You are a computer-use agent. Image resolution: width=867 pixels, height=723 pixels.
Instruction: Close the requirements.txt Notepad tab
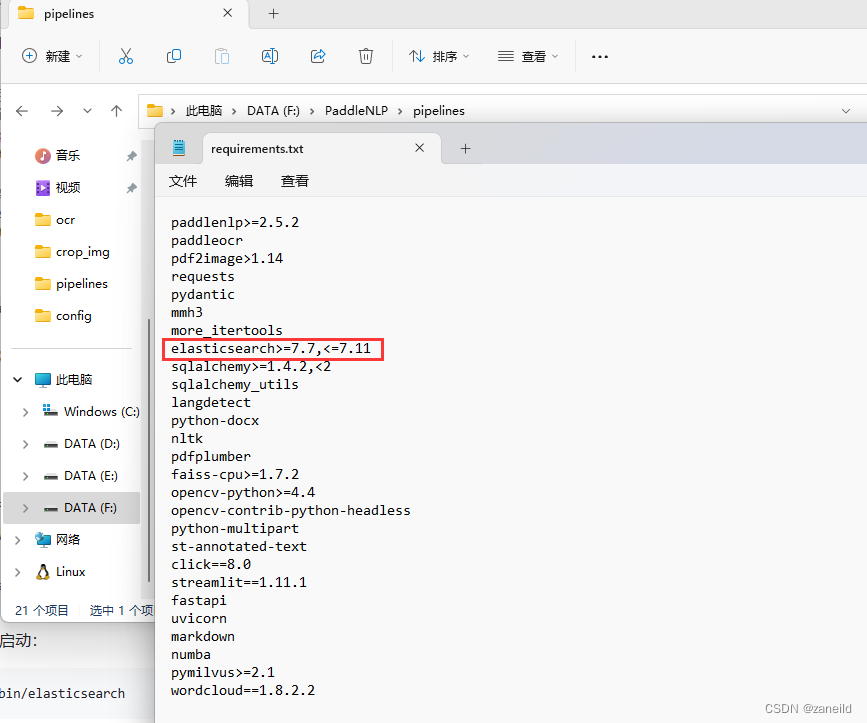[x=420, y=148]
